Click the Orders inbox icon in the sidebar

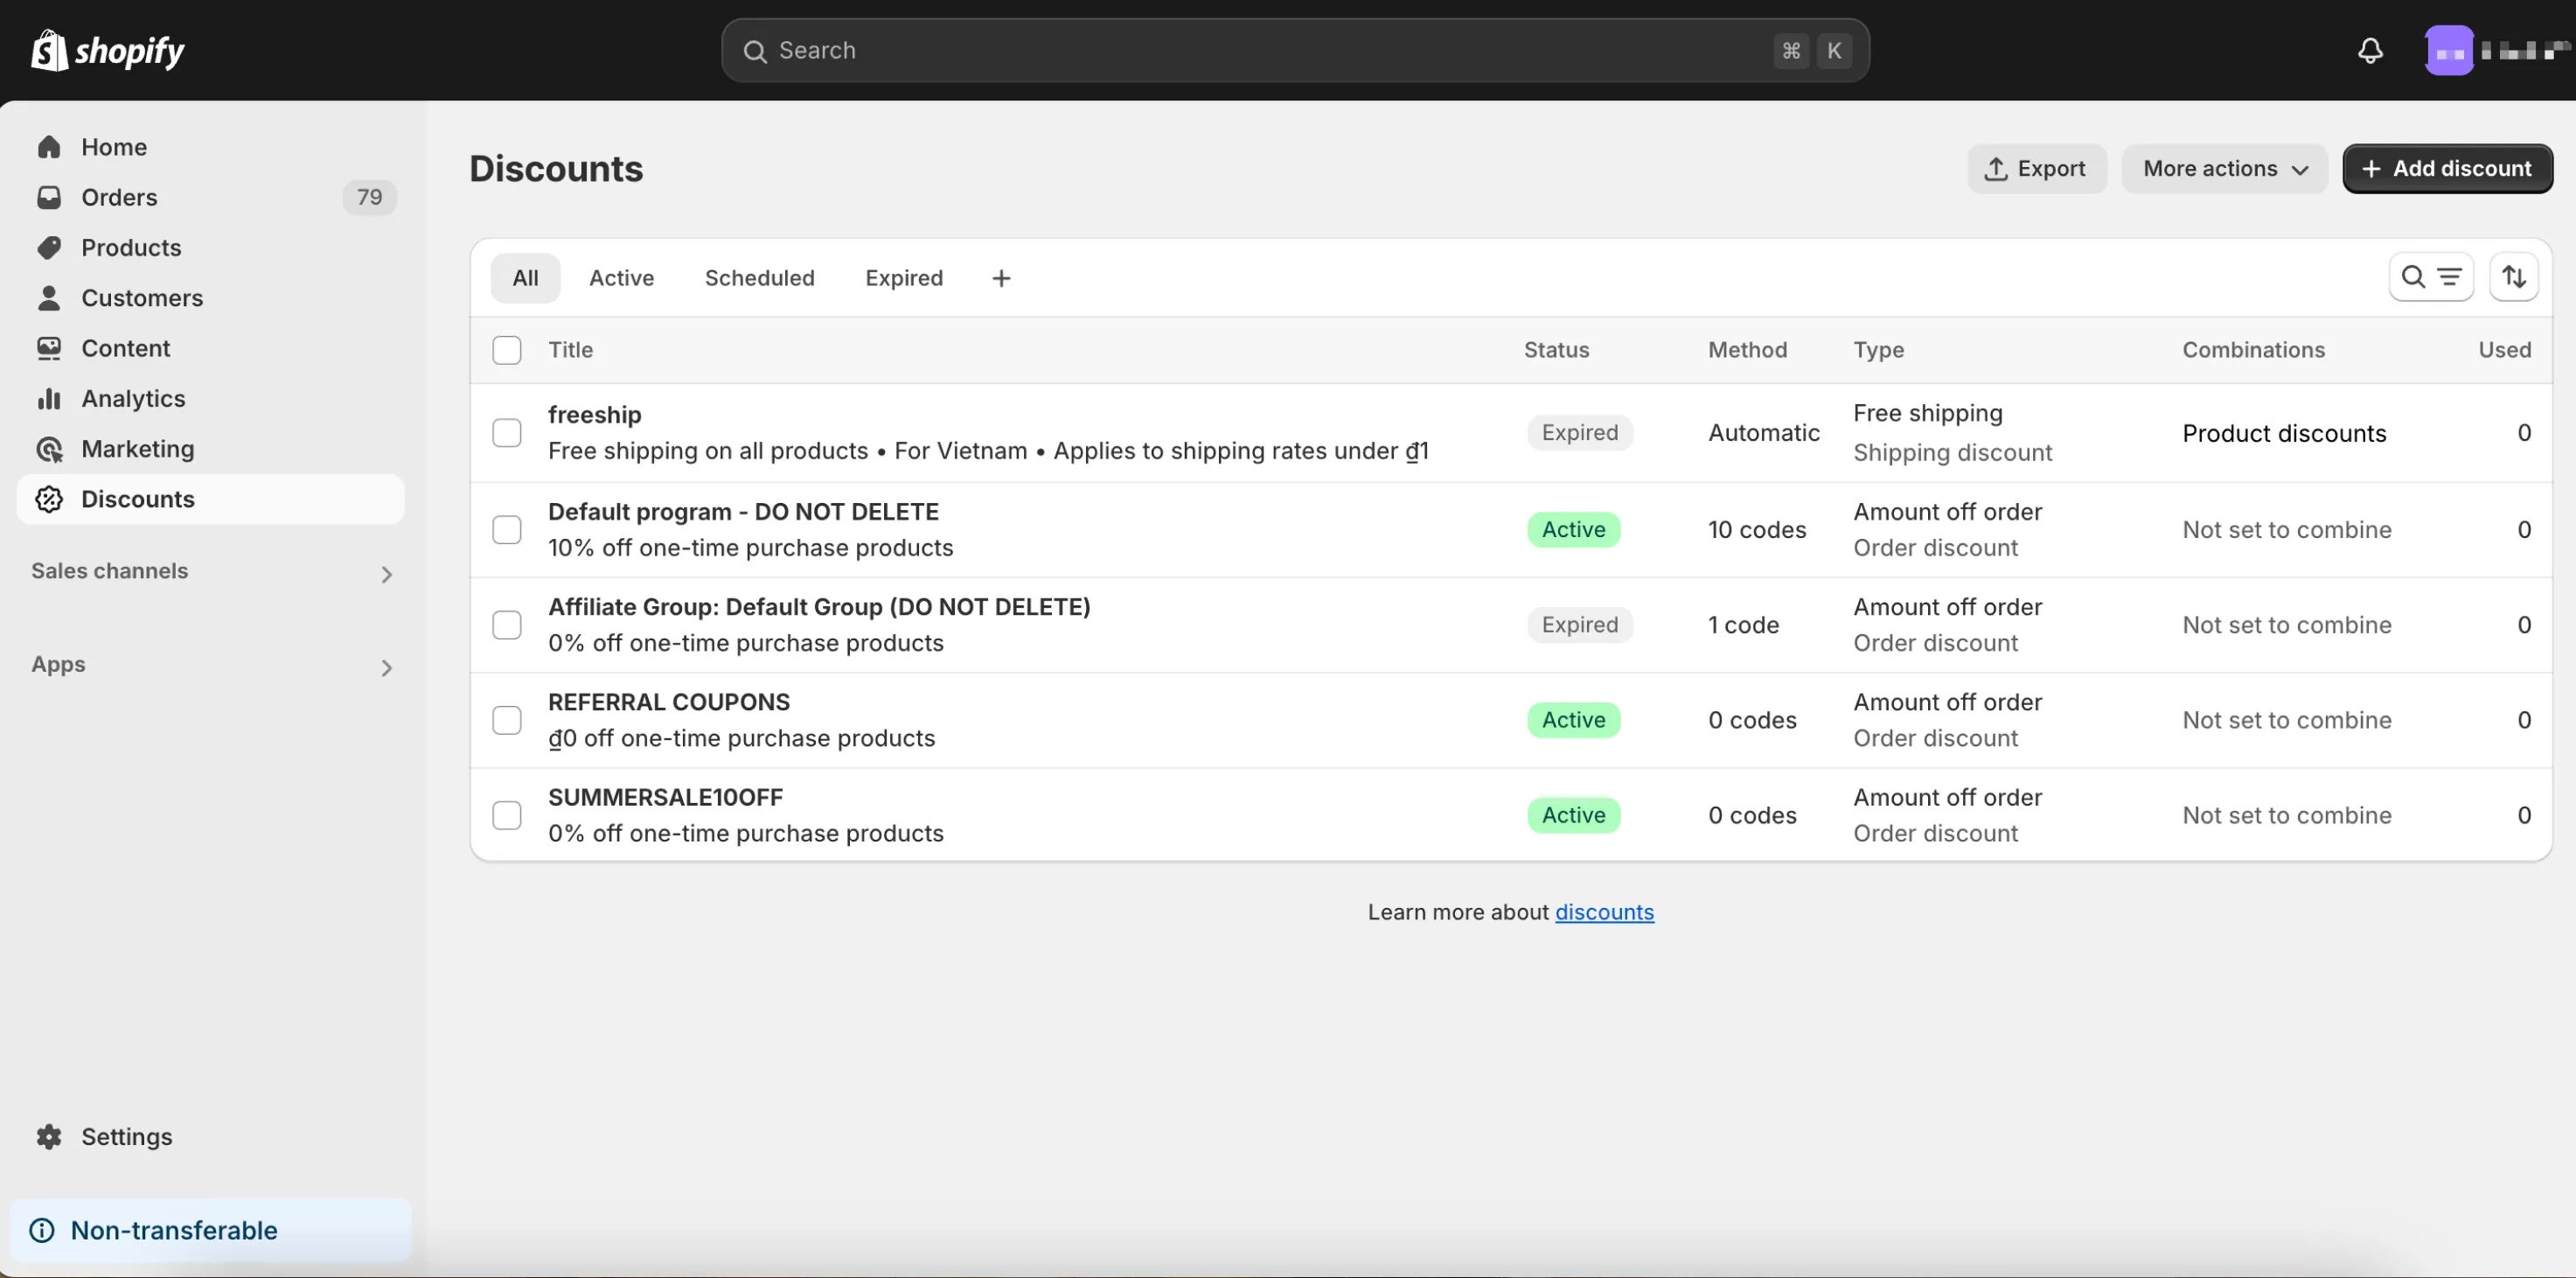pyautogui.click(x=49, y=197)
